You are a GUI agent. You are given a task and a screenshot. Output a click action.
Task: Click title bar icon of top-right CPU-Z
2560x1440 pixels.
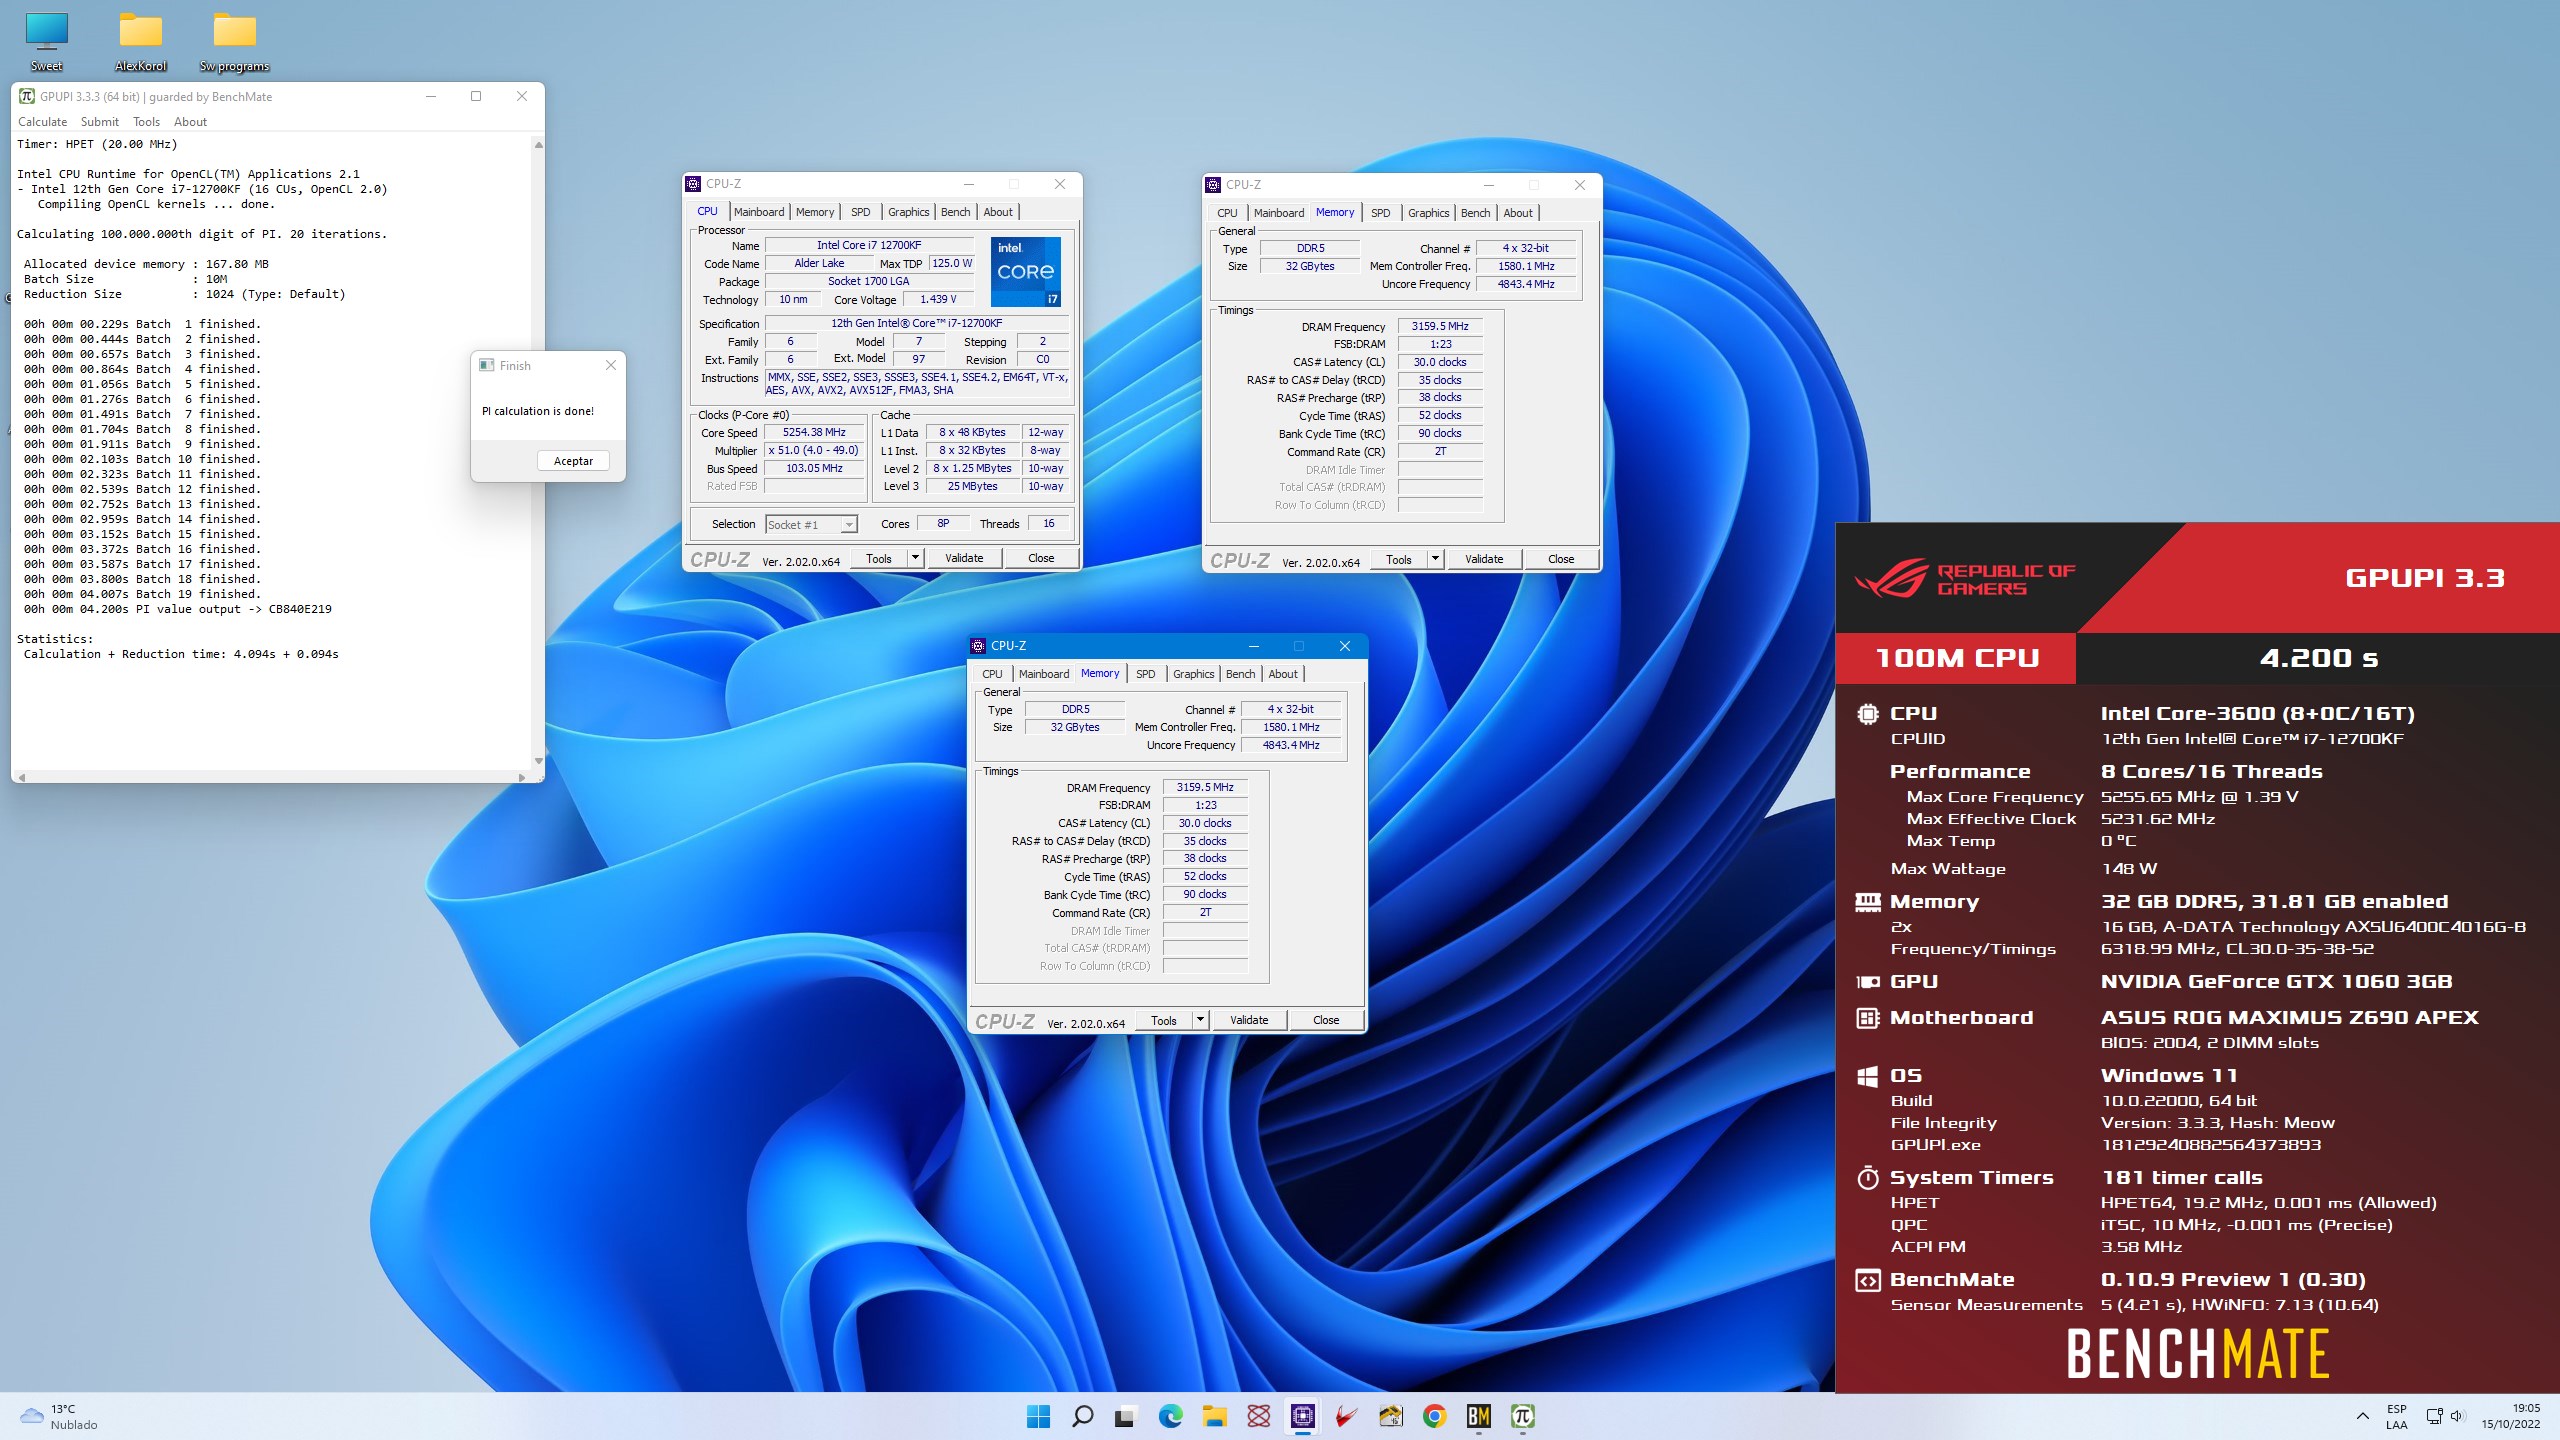[x=1213, y=185]
